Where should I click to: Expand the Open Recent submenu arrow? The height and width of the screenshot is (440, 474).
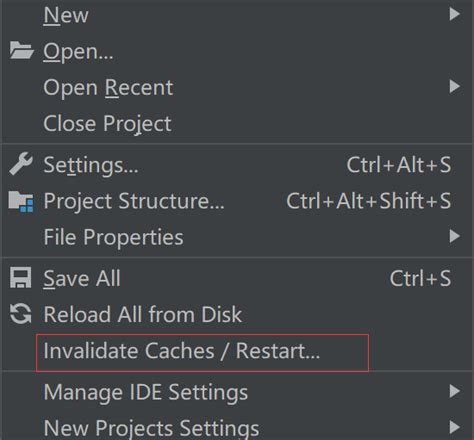(455, 87)
